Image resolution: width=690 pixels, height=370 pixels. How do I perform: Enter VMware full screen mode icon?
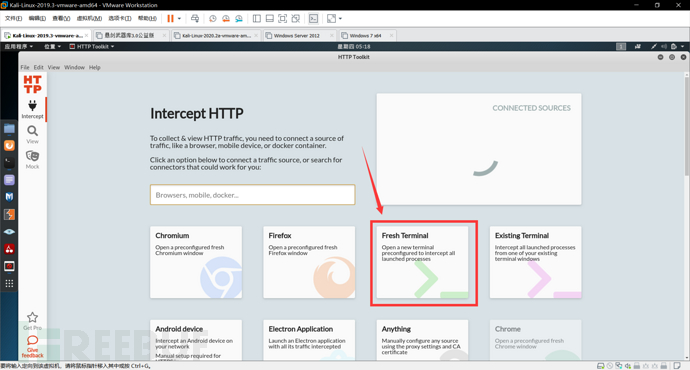click(x=283, y=18)
